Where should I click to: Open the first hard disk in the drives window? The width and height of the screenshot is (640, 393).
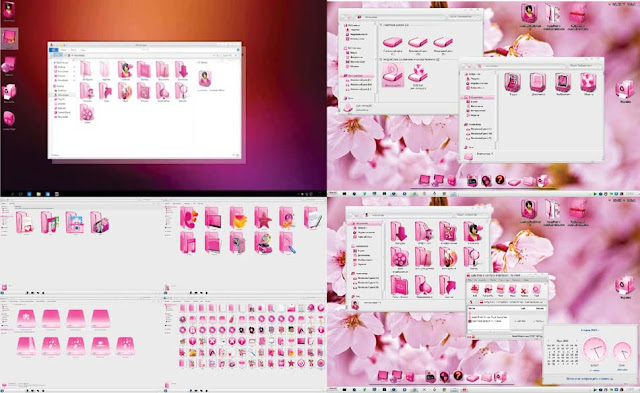[393, 42]
